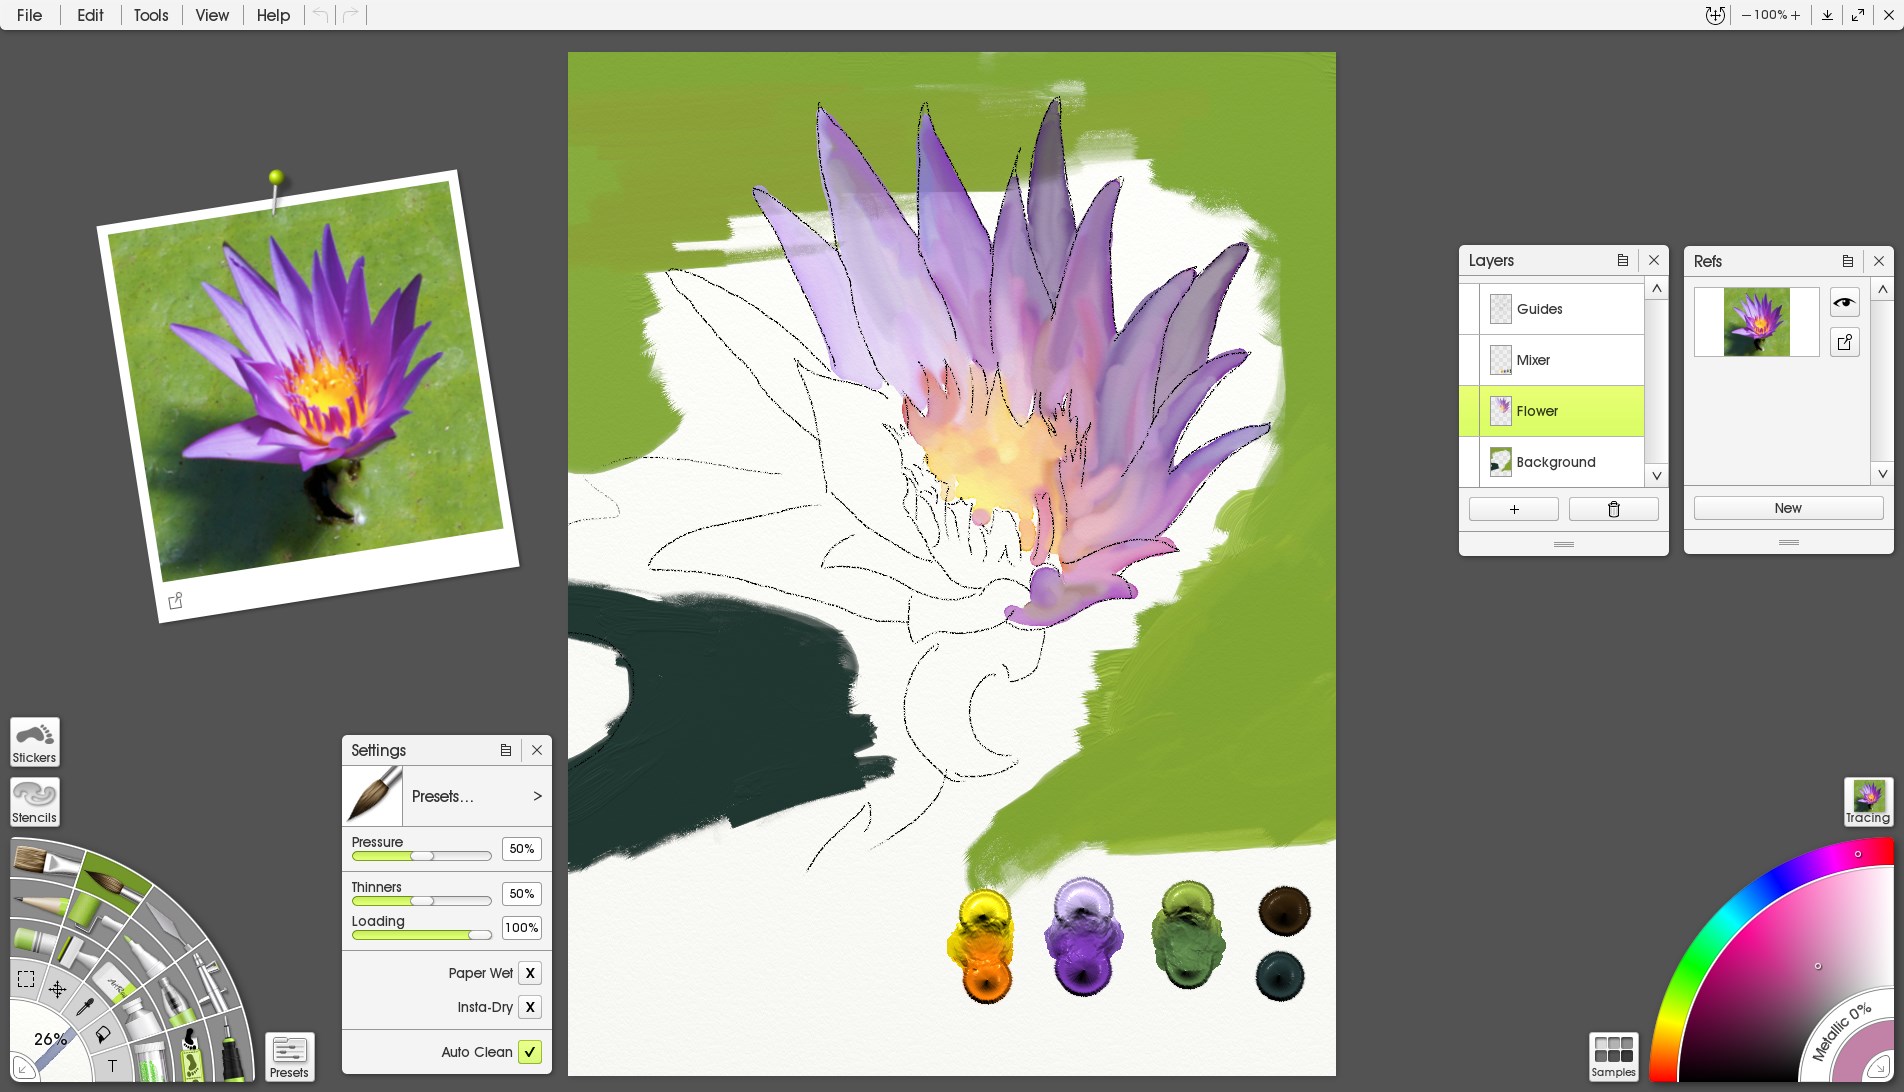Select the Flower layer

[1560, 411]
